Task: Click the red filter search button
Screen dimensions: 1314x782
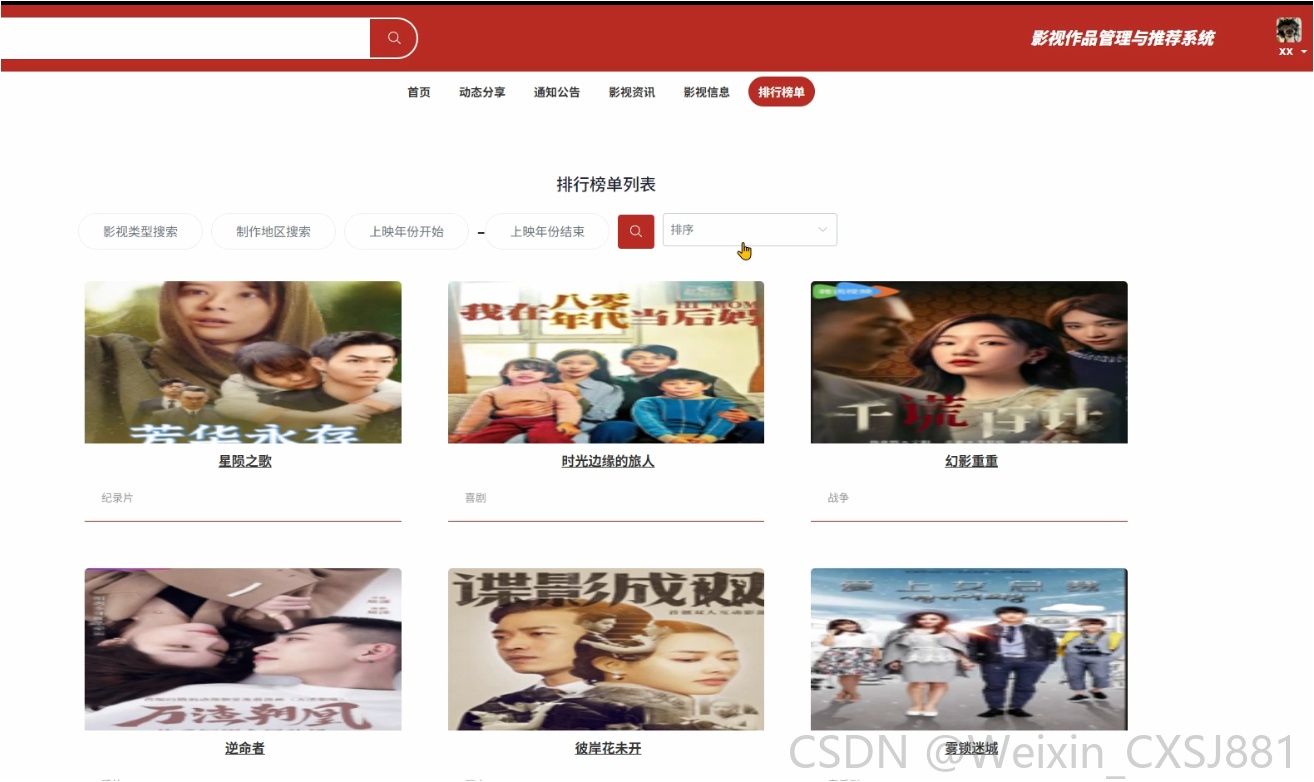Action: (x=636, y=231)
